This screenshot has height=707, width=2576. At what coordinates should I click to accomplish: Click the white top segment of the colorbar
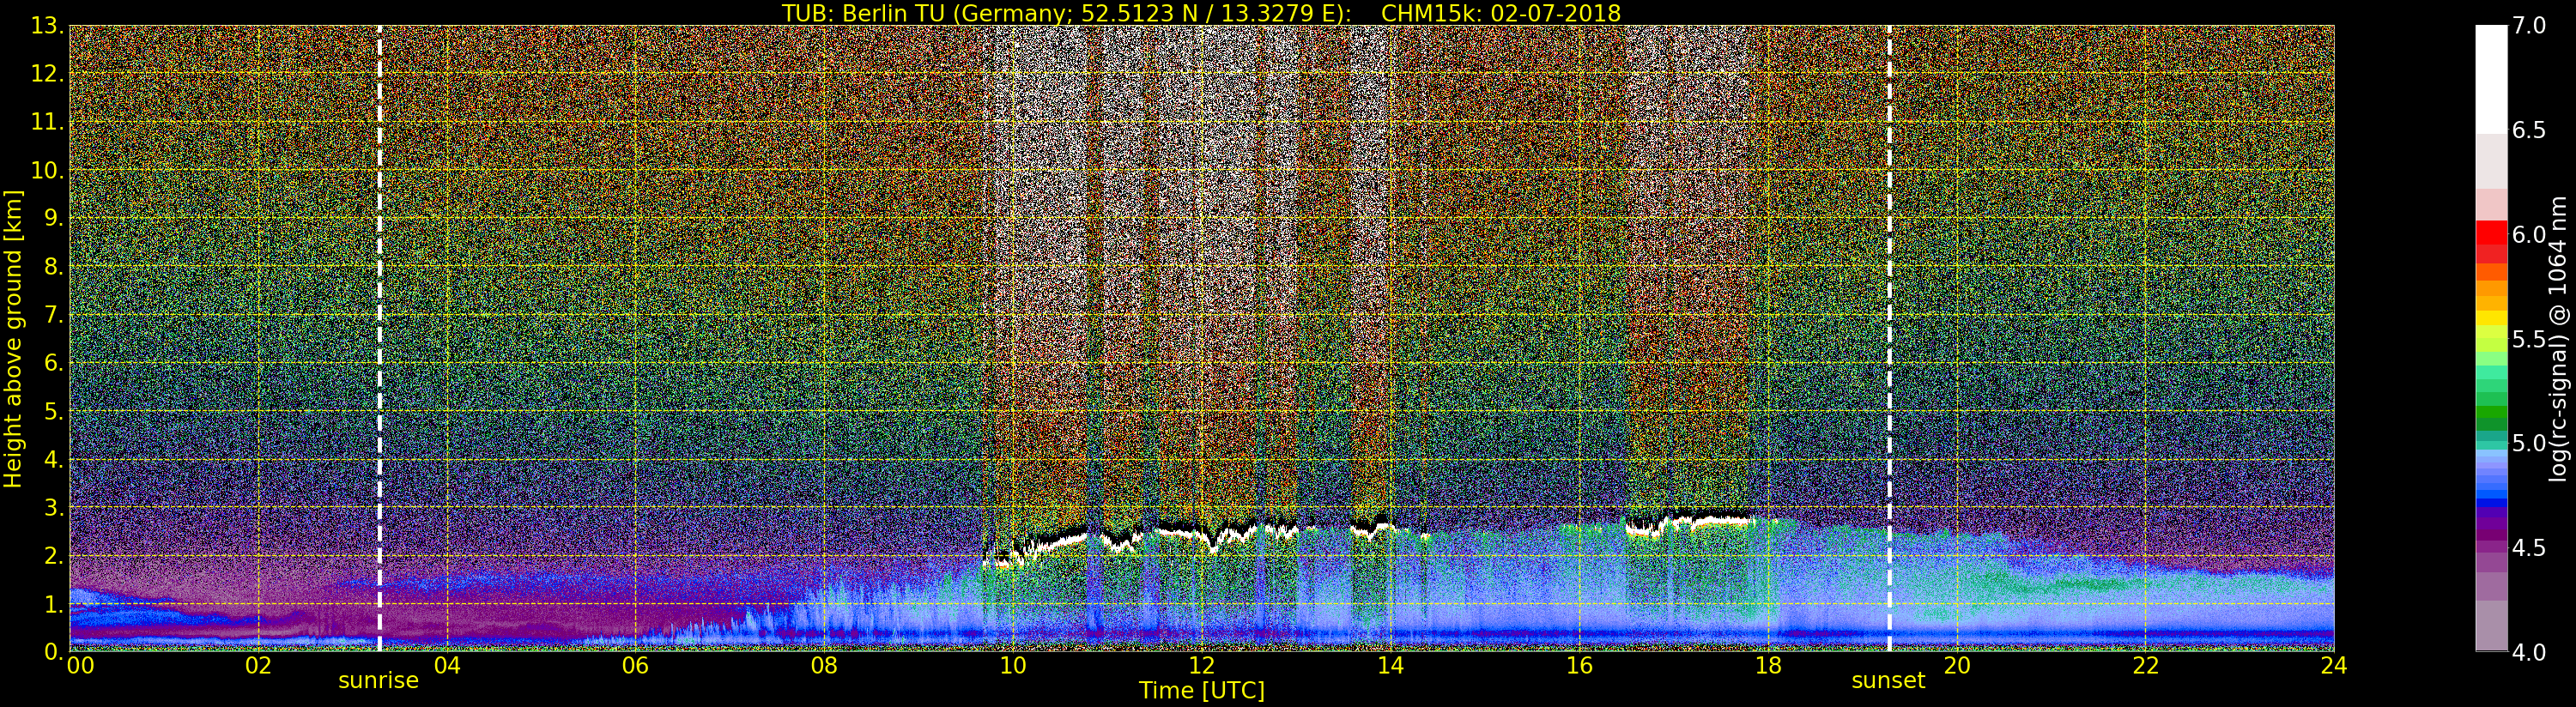(2491, 80)
